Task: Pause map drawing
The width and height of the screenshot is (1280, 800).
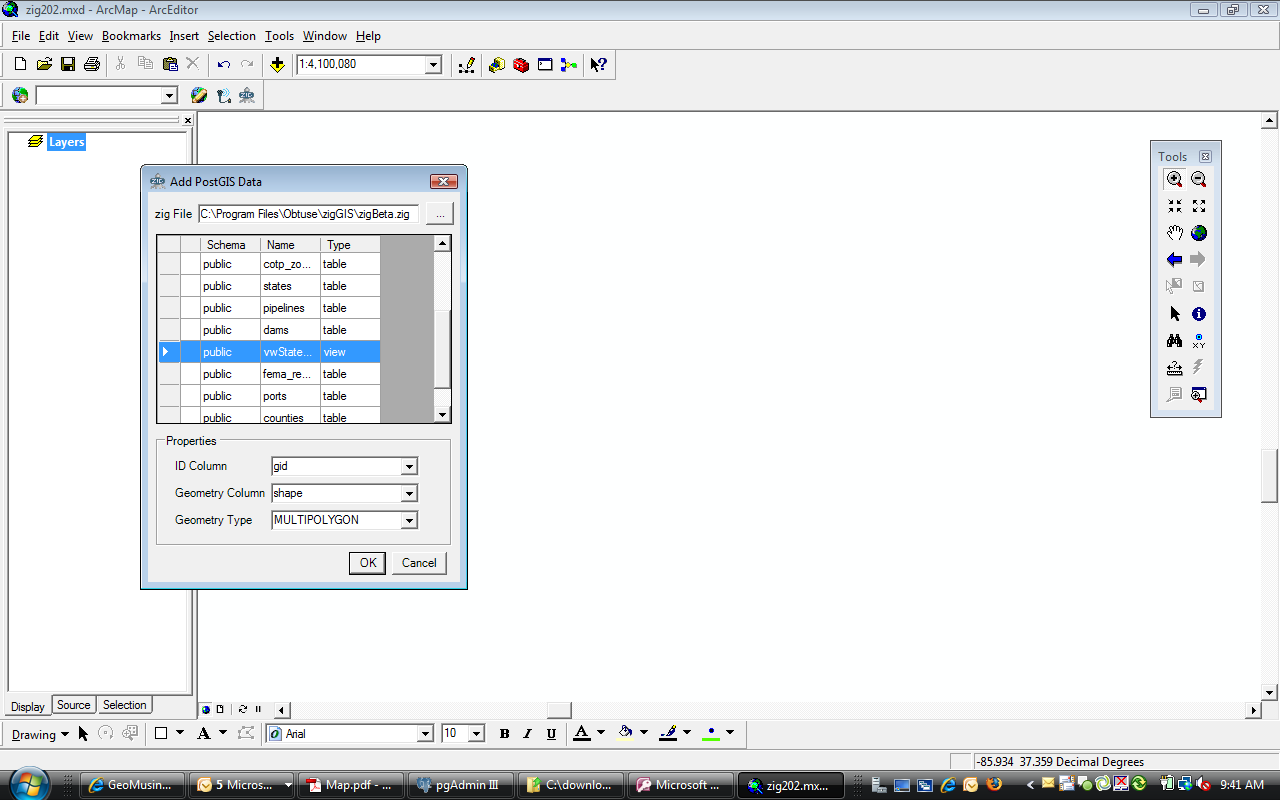Action: coord(258,709)
